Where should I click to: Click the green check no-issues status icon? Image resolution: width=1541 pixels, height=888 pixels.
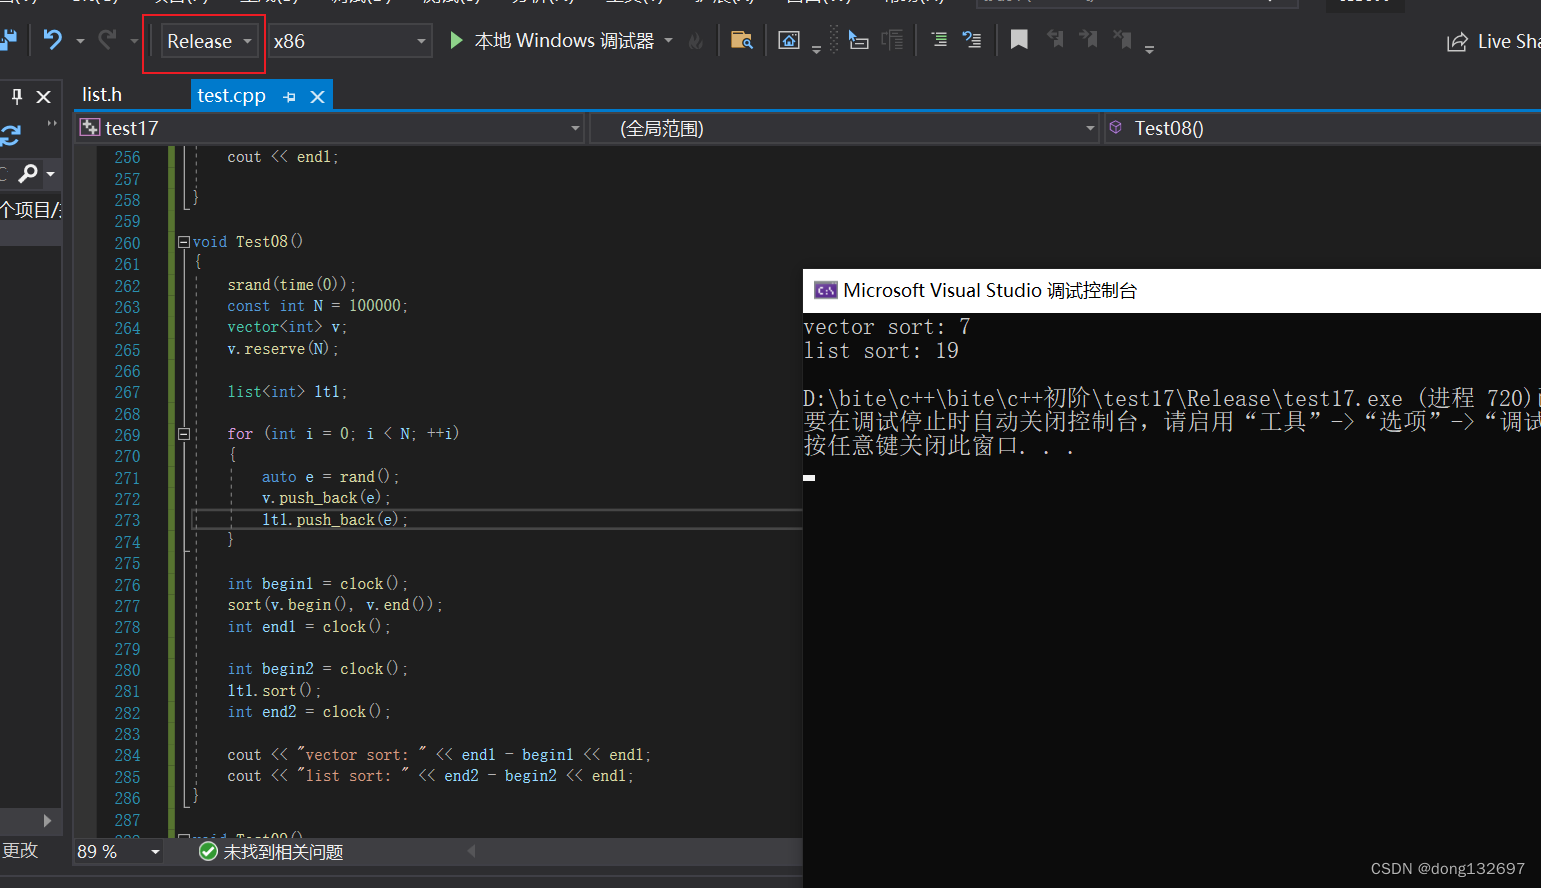click(x=208, y=851)
